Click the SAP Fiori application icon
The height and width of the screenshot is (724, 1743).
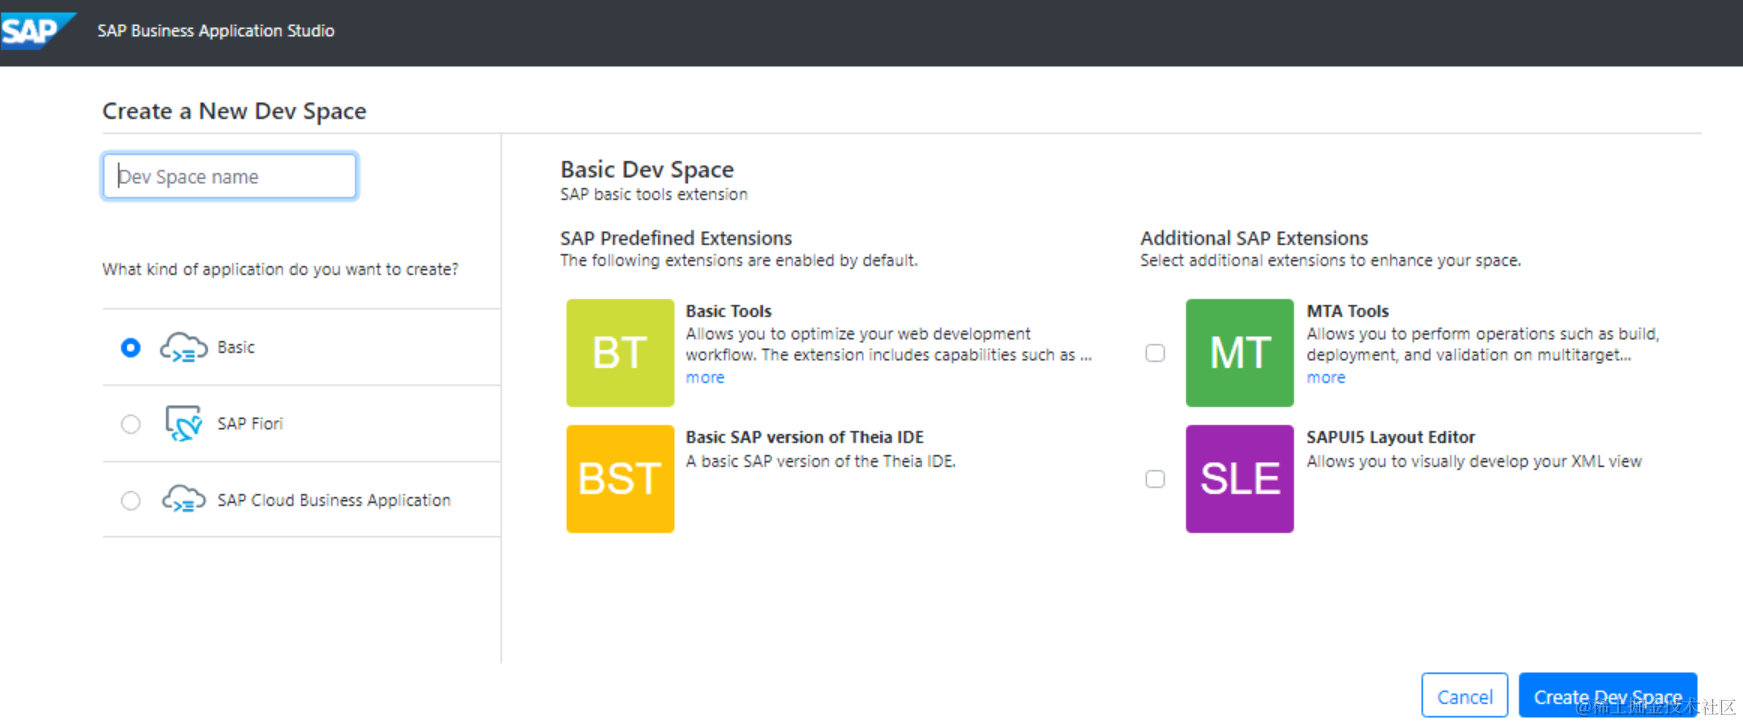click(x=184, y=423)
